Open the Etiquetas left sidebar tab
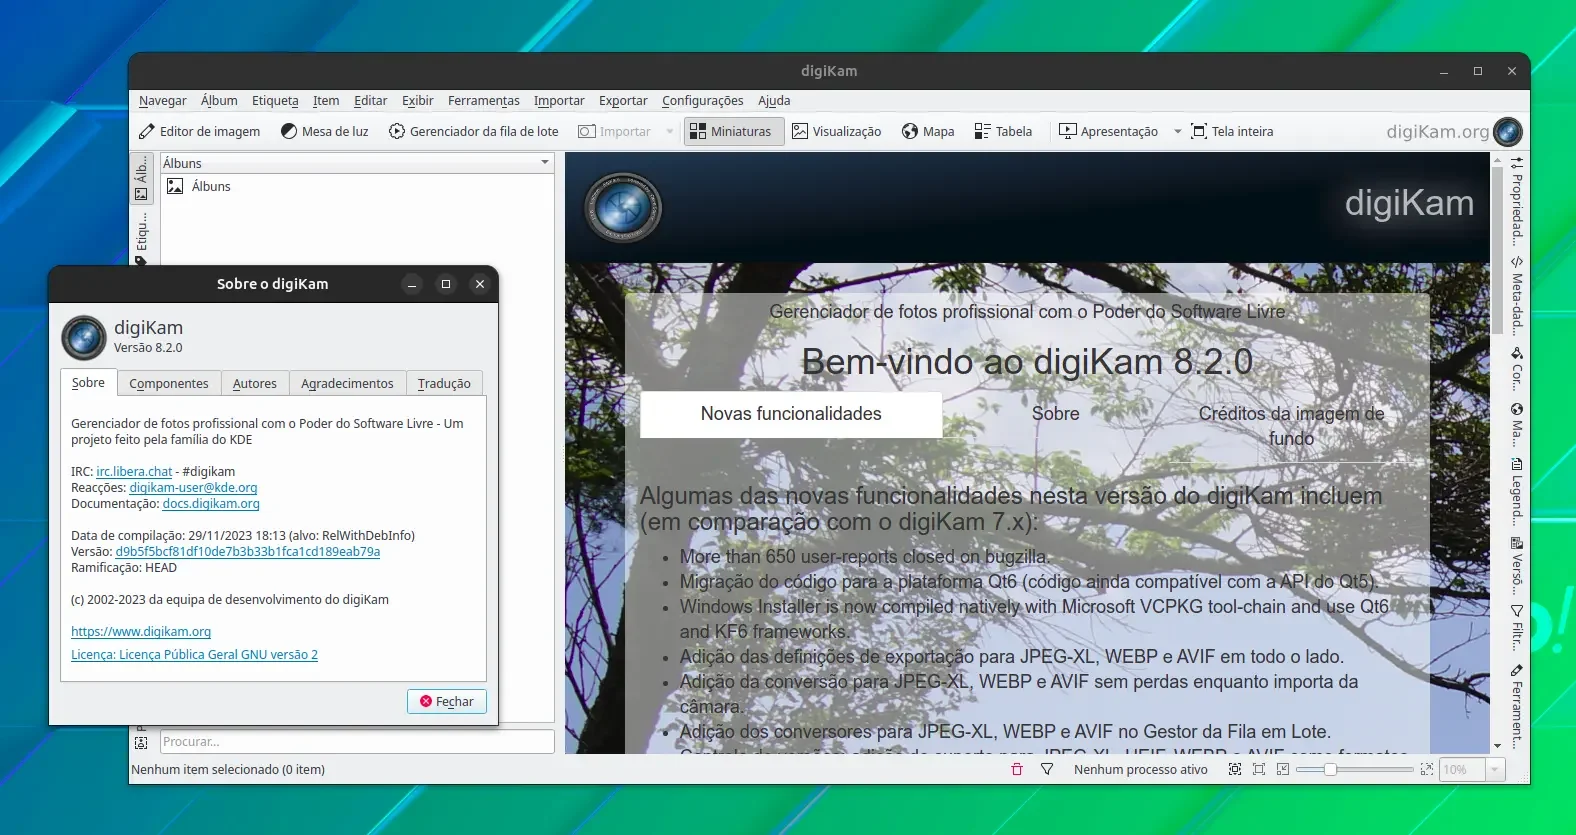The width and height of the screenshot is (1576, 835). pyautogui.click(x=141, y=236)
